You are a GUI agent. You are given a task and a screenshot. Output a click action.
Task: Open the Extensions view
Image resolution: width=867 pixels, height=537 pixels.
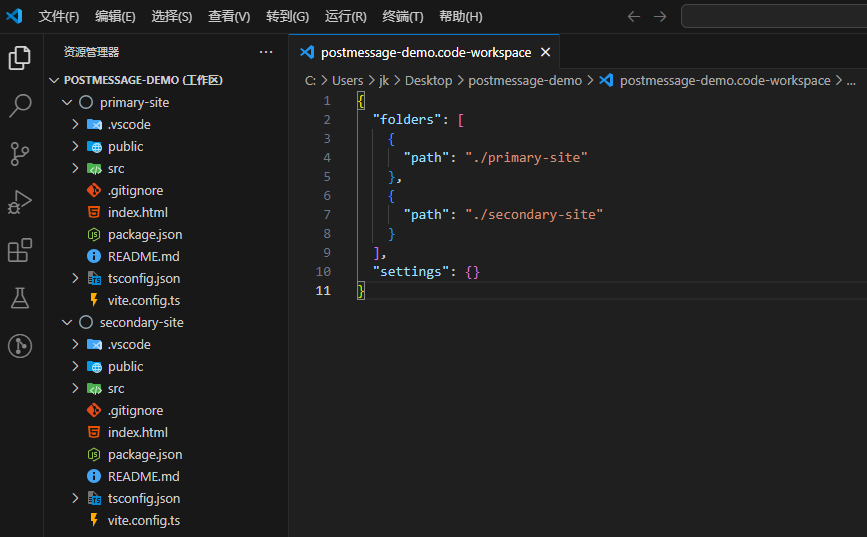coord(20,250)
